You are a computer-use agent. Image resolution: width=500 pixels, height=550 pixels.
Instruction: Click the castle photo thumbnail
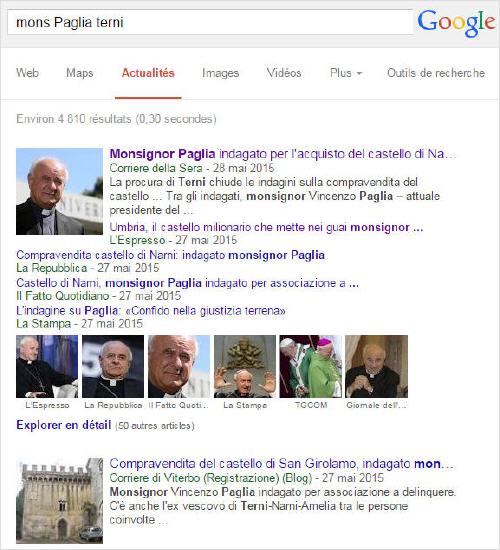point(59,501)
